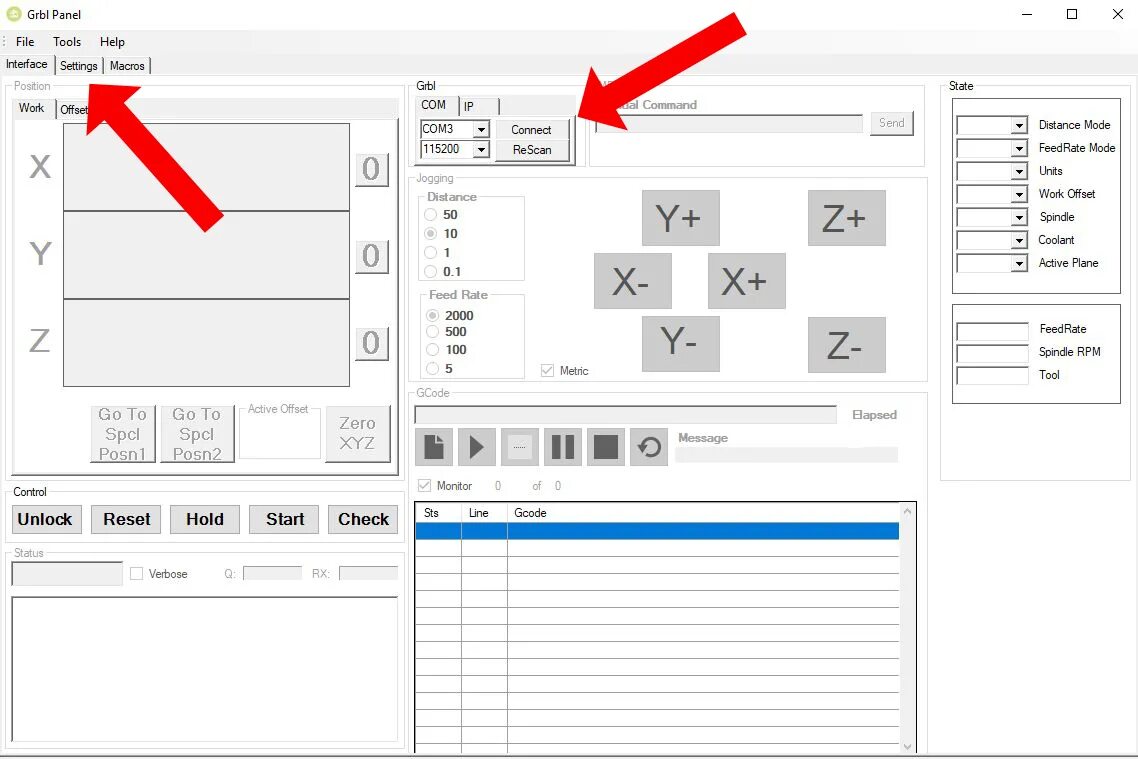This screenshot has height=759, width=1138.
Task: Open the COM3 port dropdown
Action: [480, 129]
